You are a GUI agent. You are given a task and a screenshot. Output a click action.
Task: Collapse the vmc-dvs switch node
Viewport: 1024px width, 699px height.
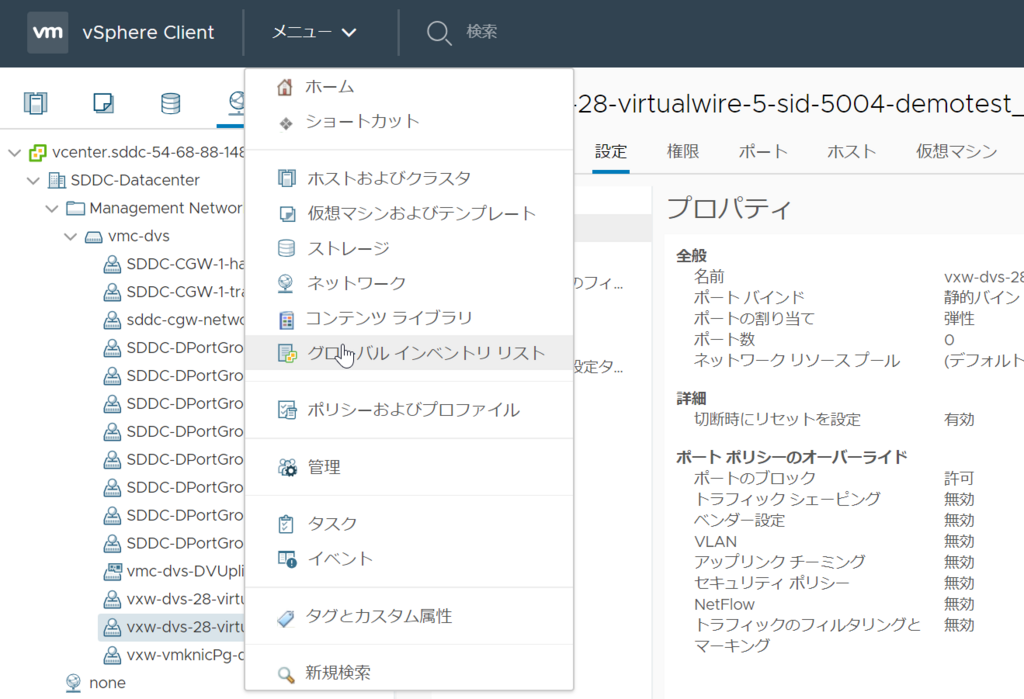point(70,237)
